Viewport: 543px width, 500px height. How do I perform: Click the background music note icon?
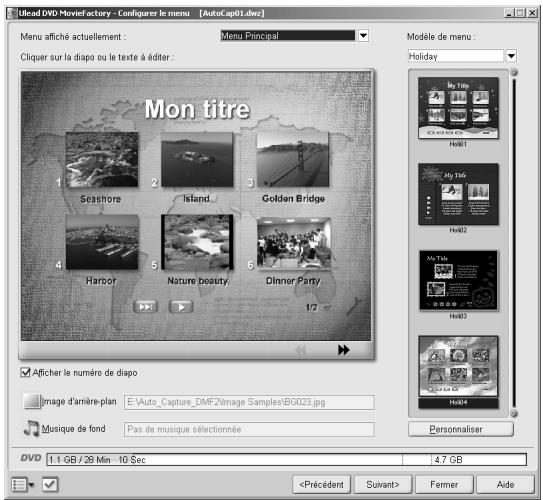coord(32,428)
